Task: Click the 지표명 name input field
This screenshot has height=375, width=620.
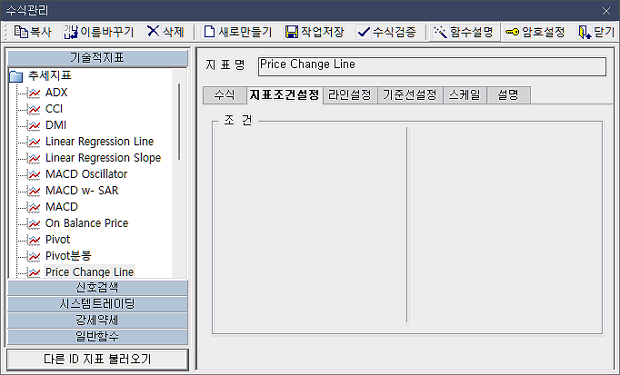Action: point(432,66)
